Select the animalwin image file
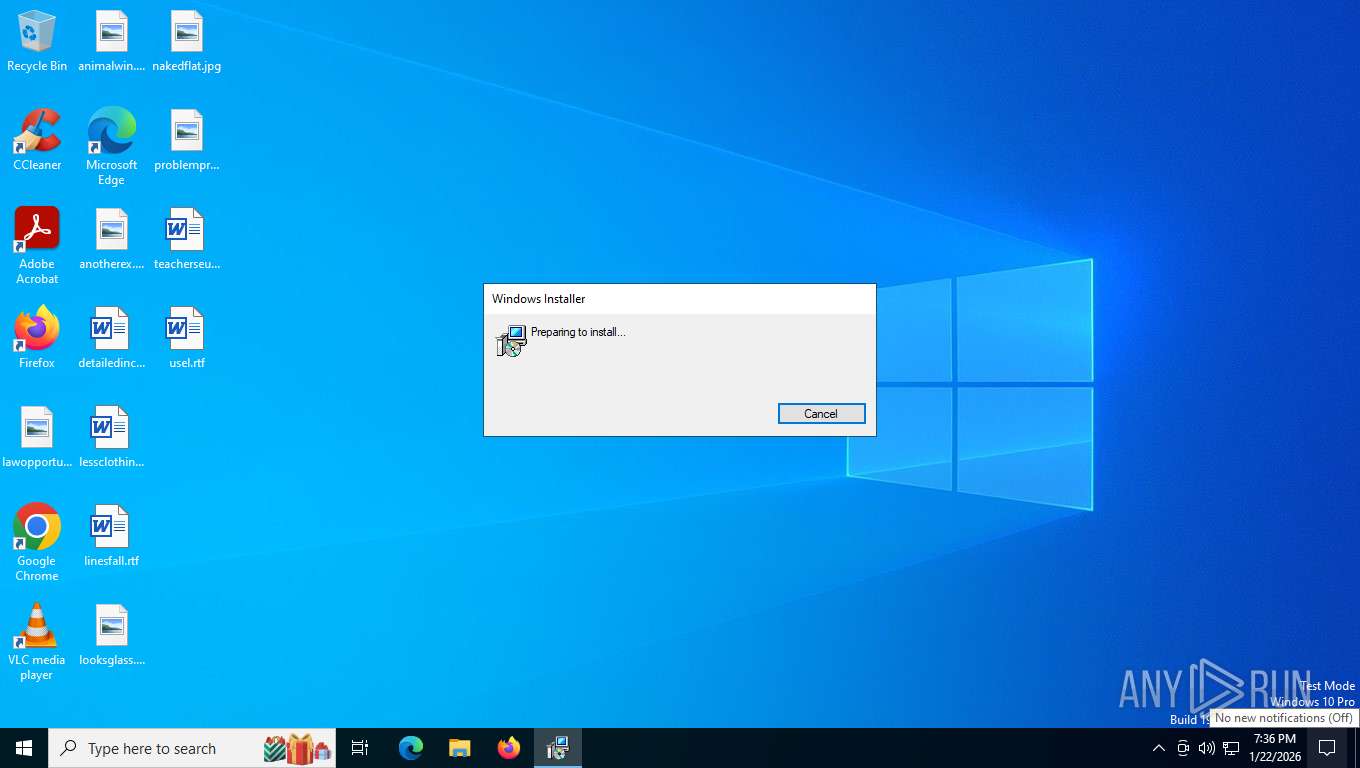The image size is (1360, 768). coord(112,41)
